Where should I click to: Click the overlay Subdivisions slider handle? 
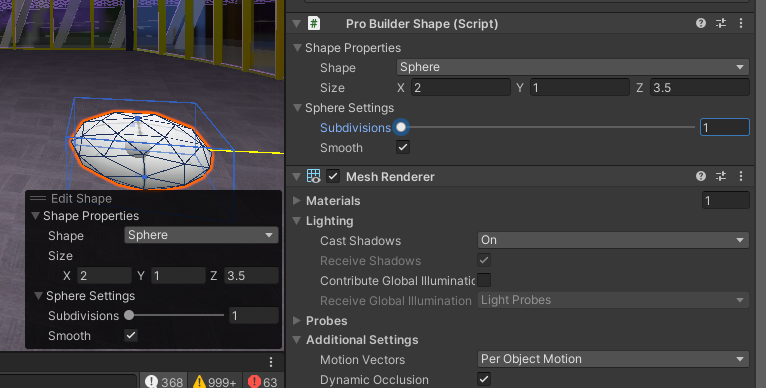(129, 315)
